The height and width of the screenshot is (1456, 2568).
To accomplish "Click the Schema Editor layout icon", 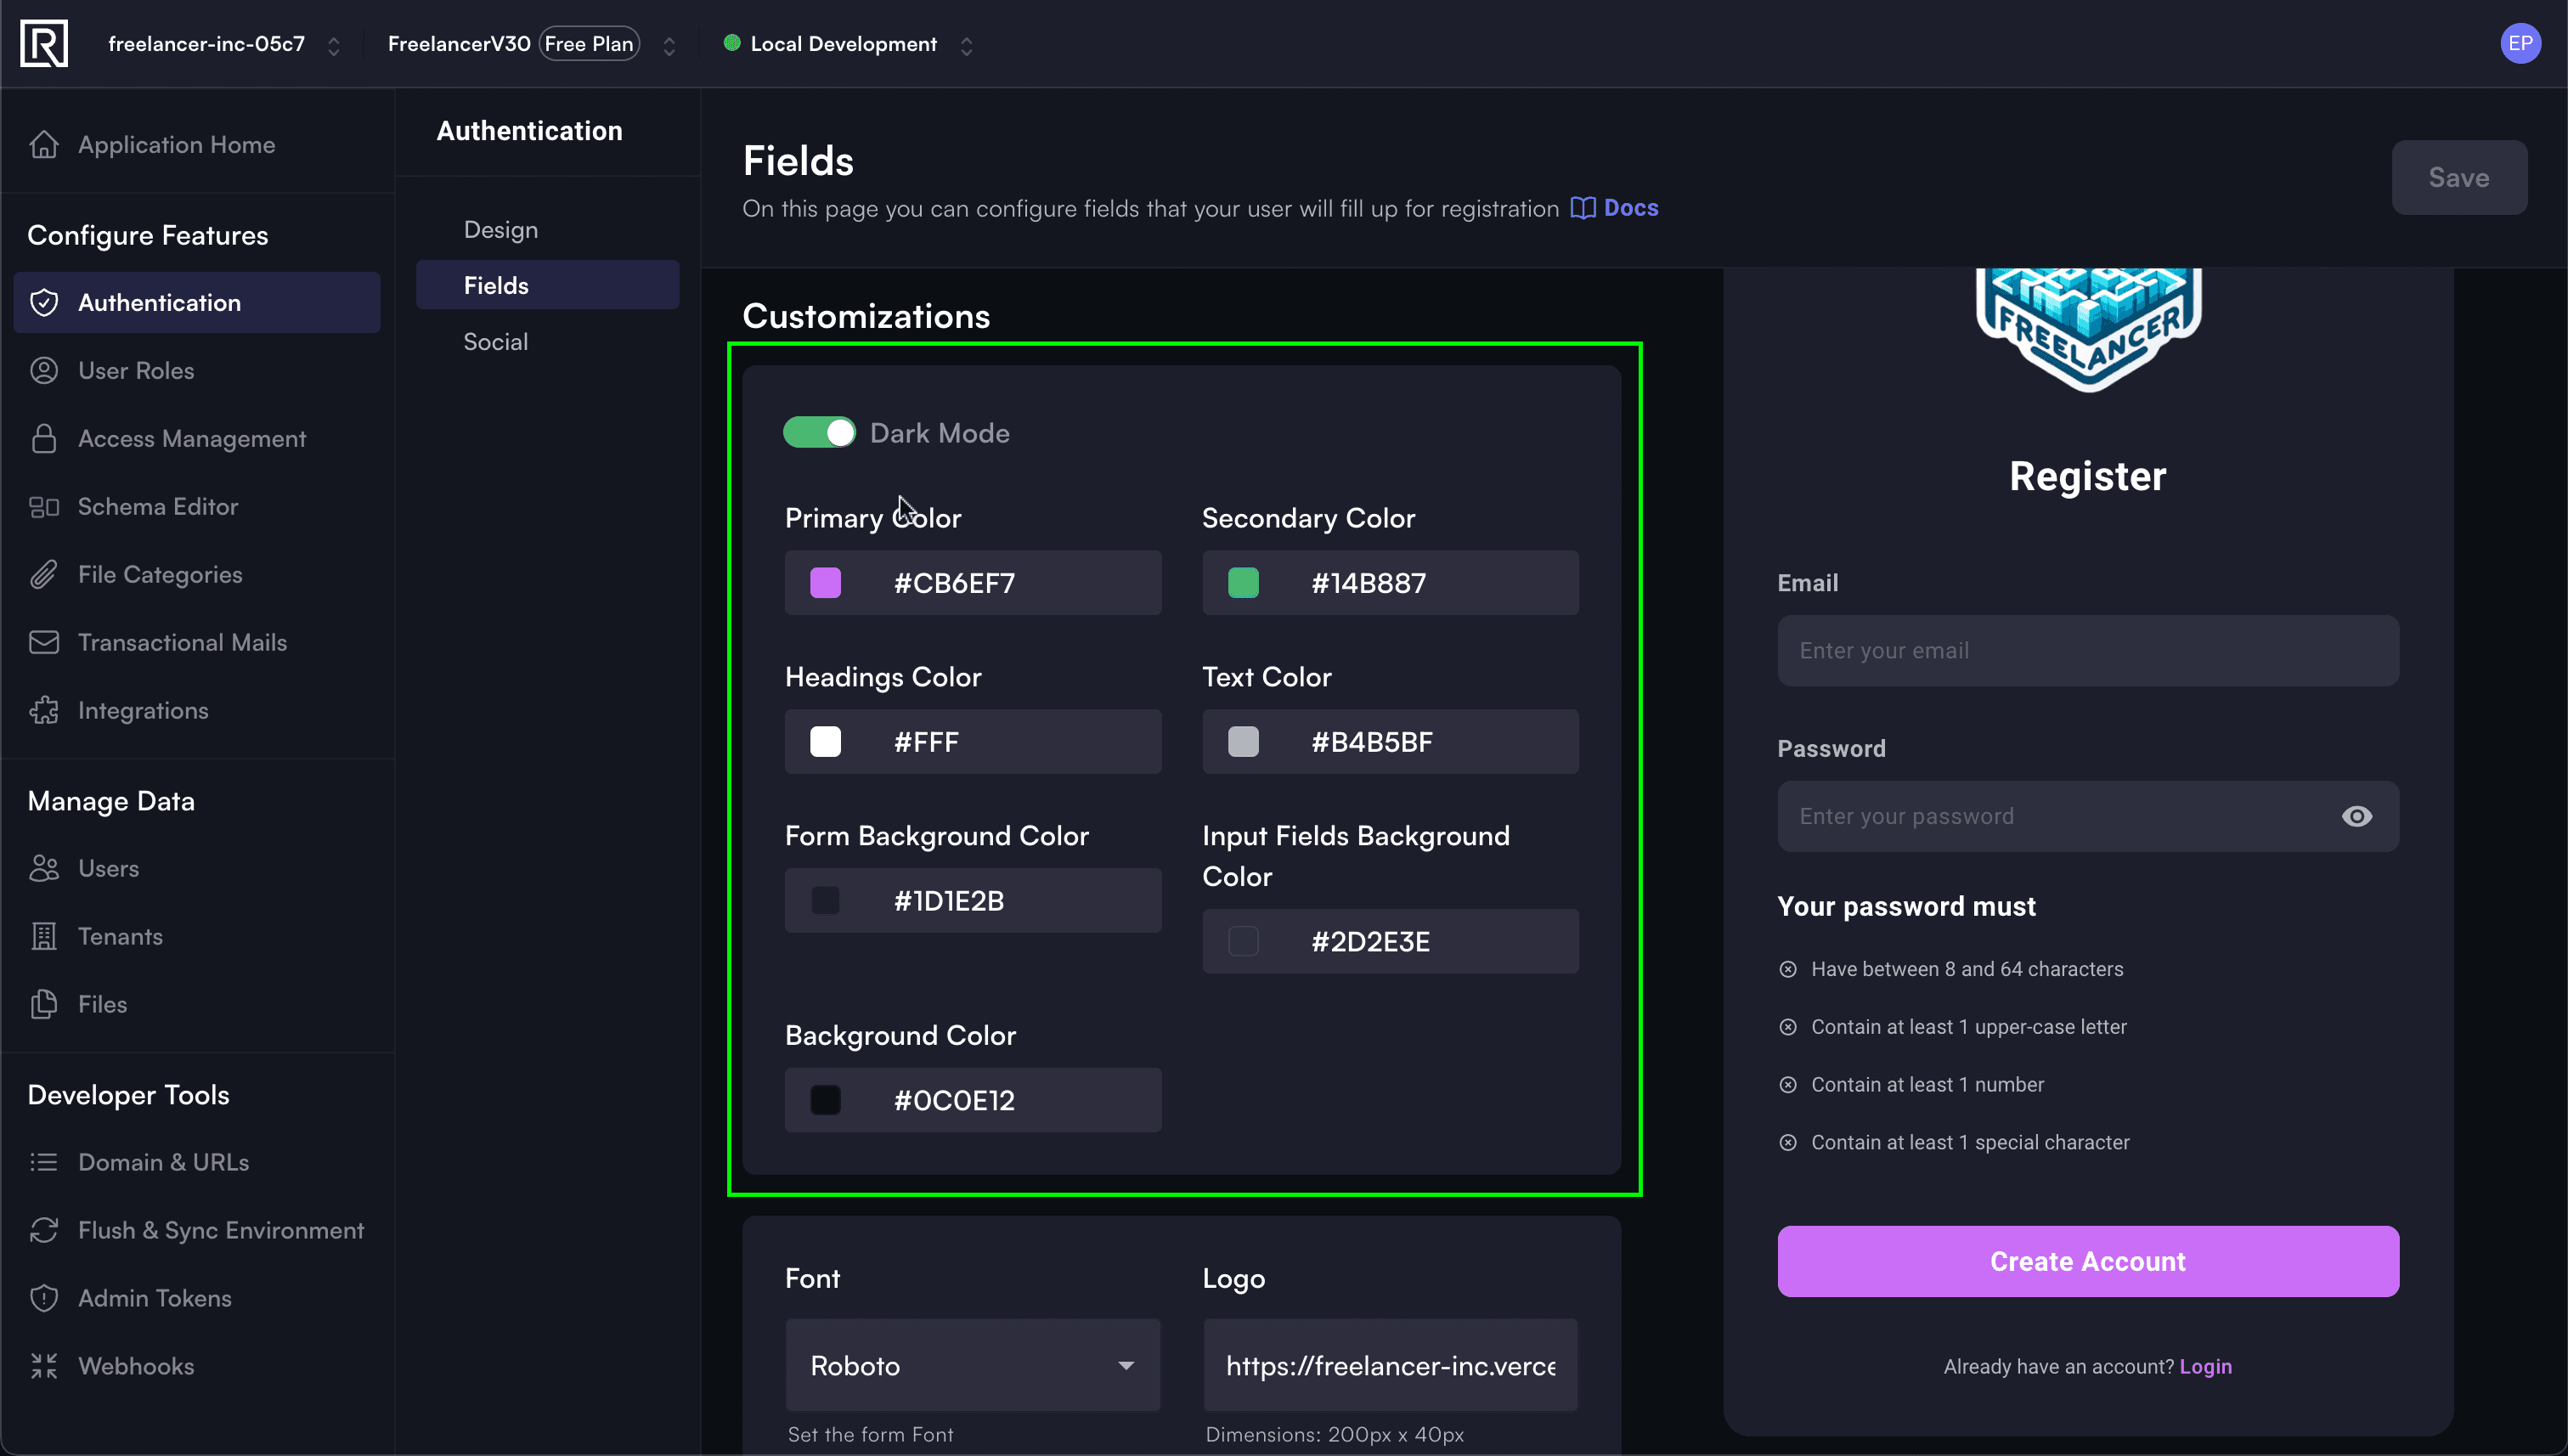I will [x=44, y=507].
